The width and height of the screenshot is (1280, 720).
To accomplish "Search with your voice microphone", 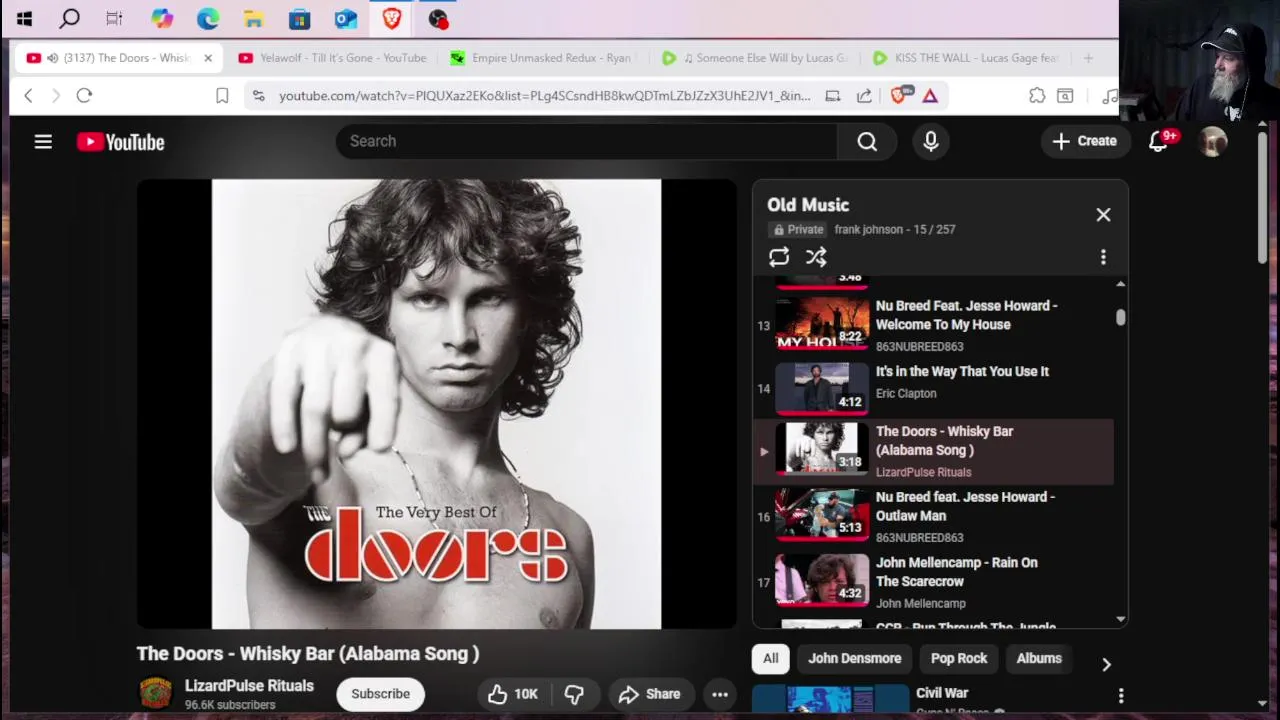I will tap(931, 142).
